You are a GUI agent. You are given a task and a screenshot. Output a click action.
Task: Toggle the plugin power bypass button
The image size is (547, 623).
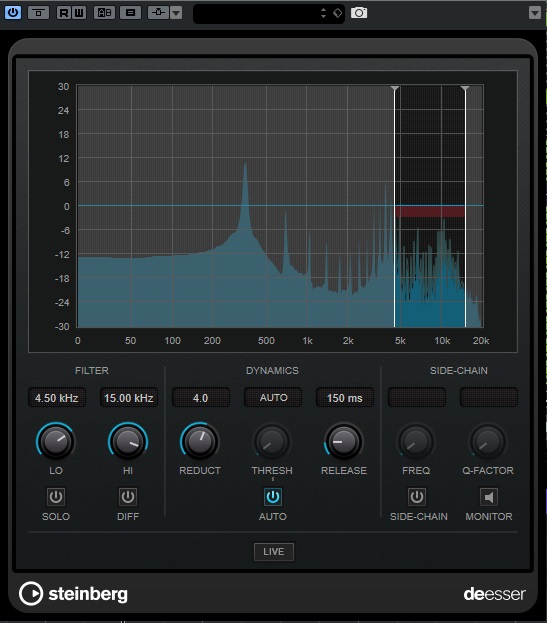click(x=13, y=12)
